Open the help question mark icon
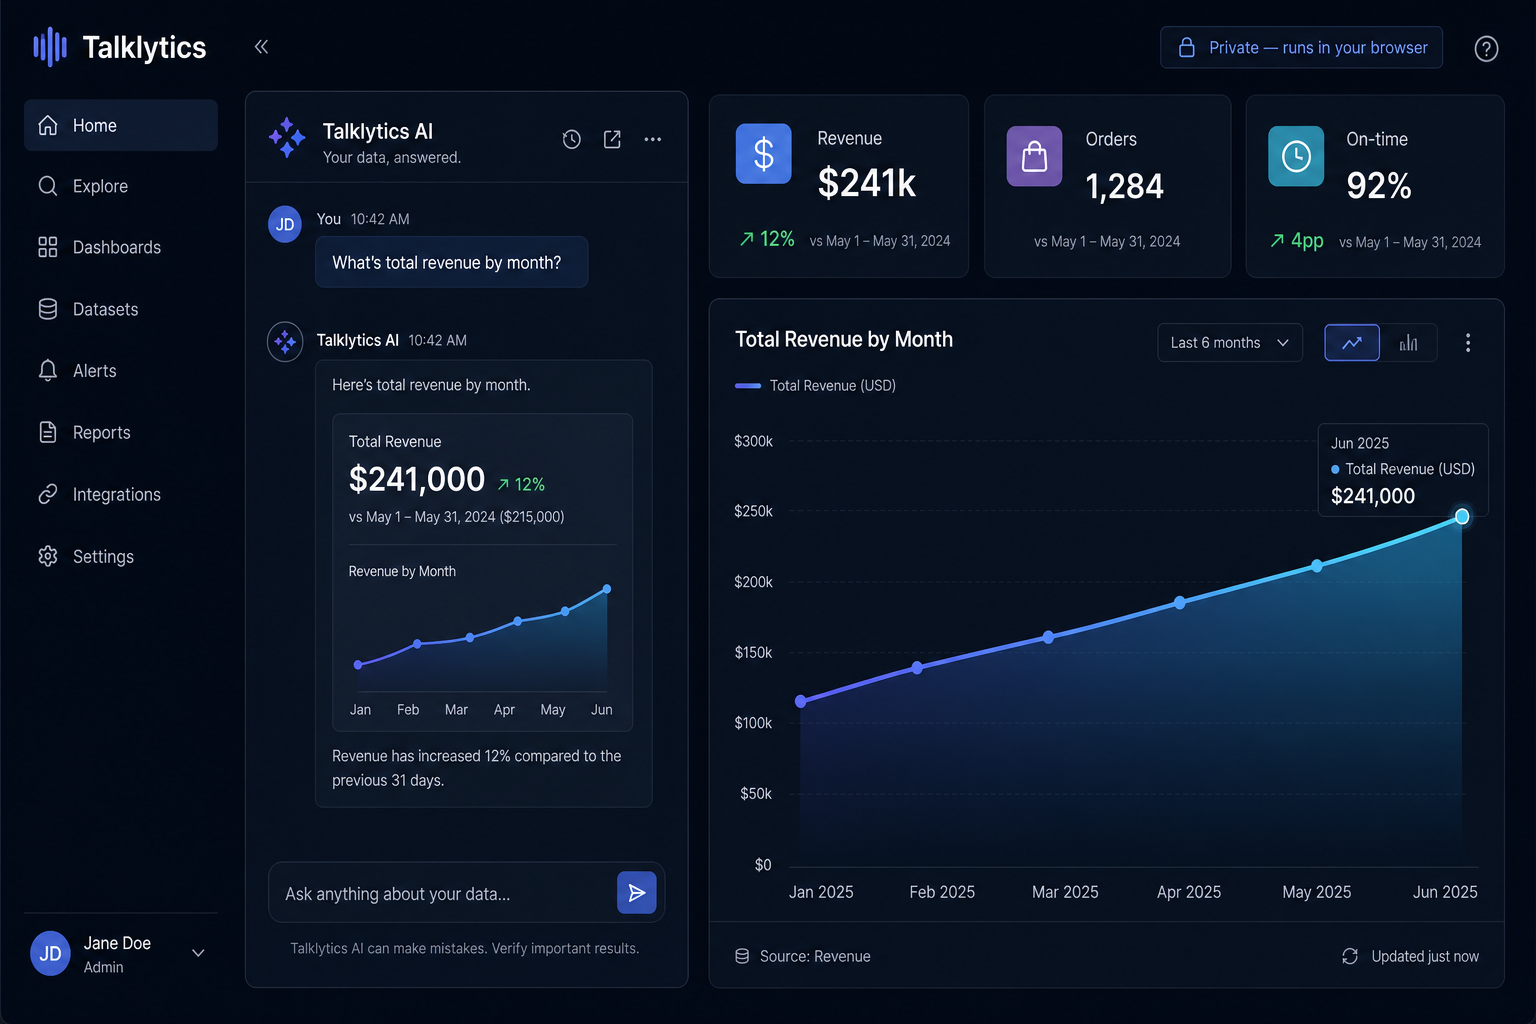1536x1024 pixels. coord(1486,48)
